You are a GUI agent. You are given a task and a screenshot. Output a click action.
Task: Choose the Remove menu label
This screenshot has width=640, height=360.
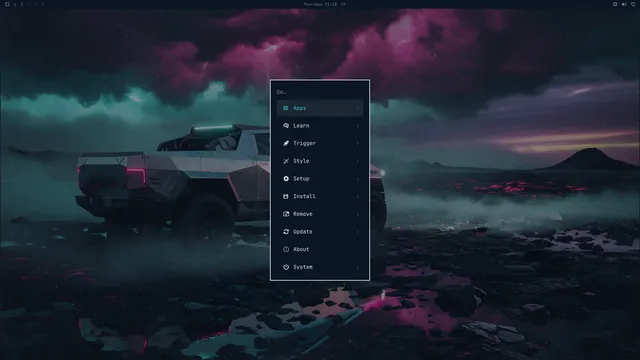[303, 214]
